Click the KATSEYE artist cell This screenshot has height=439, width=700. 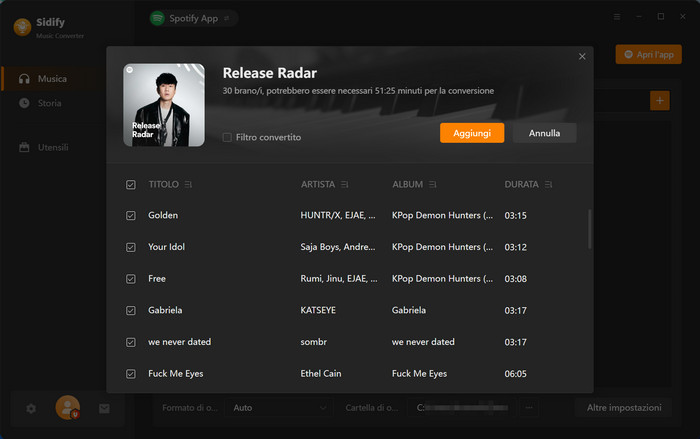(318, 310)
